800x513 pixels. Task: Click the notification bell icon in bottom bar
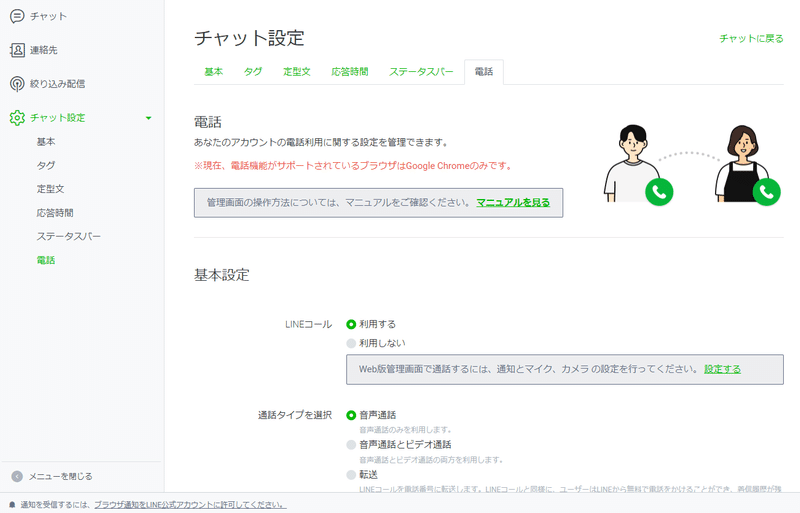click(x=12, y=505)
